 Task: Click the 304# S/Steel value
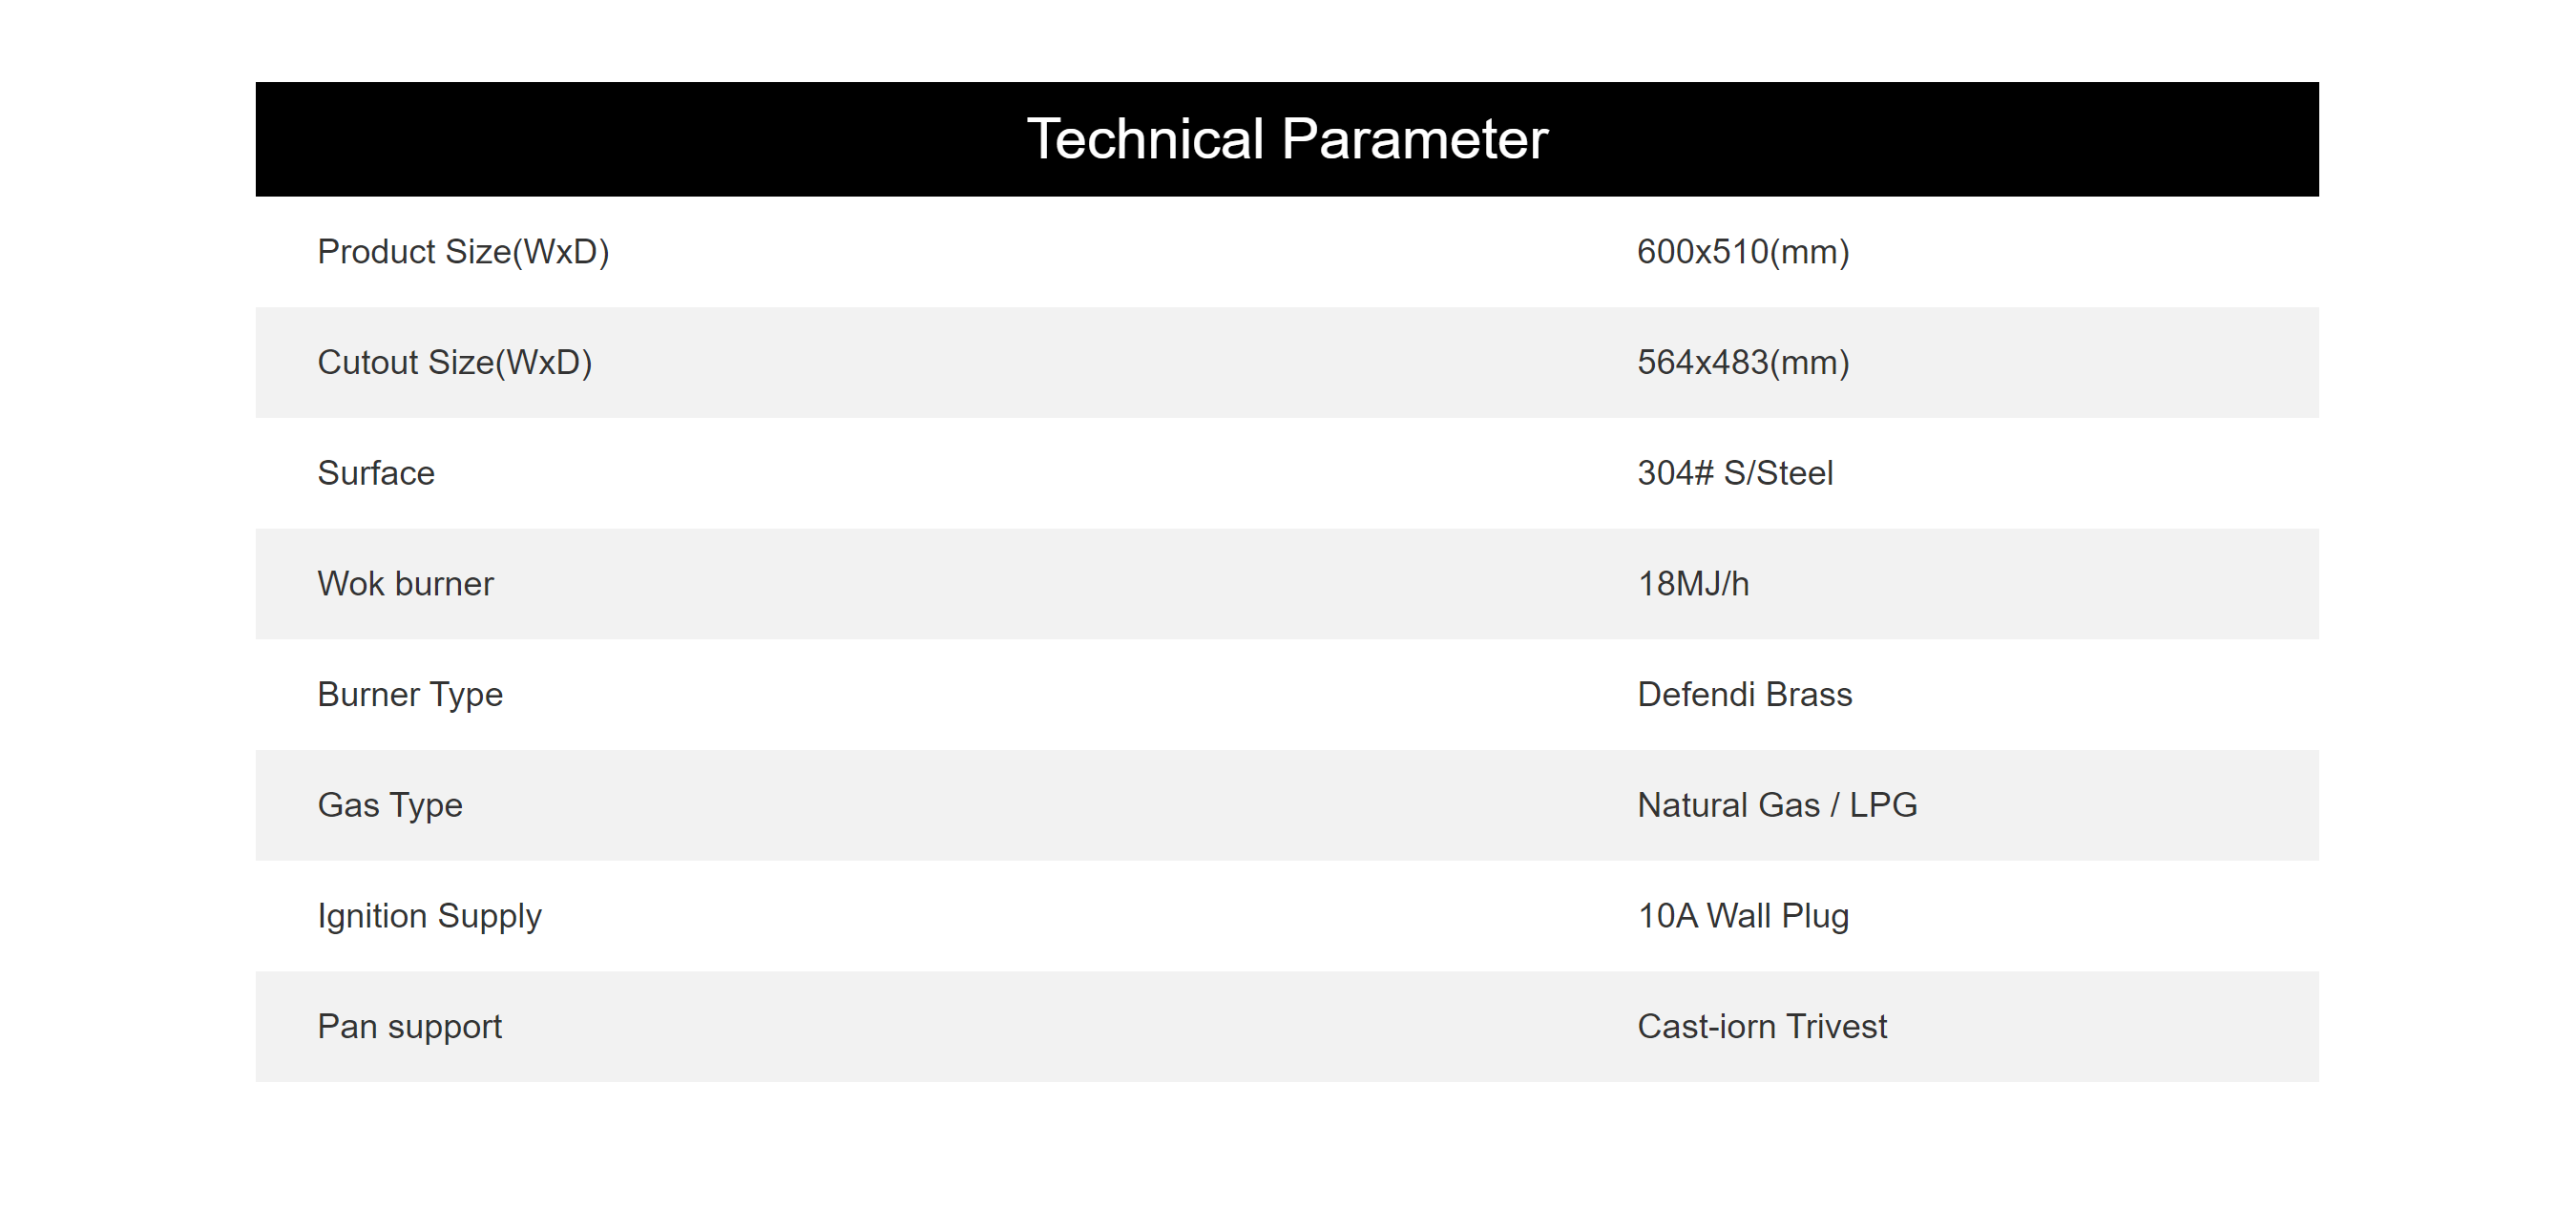[1735, 473]
